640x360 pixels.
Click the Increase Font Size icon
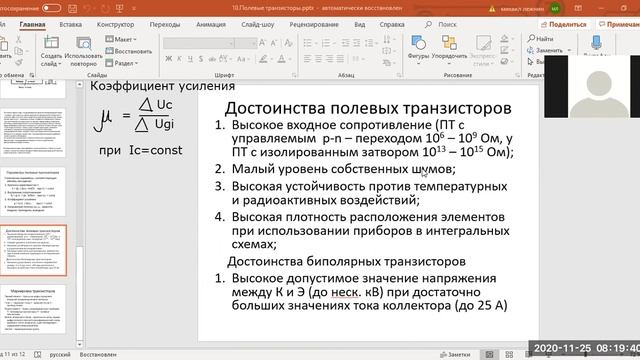coord(263,43)
